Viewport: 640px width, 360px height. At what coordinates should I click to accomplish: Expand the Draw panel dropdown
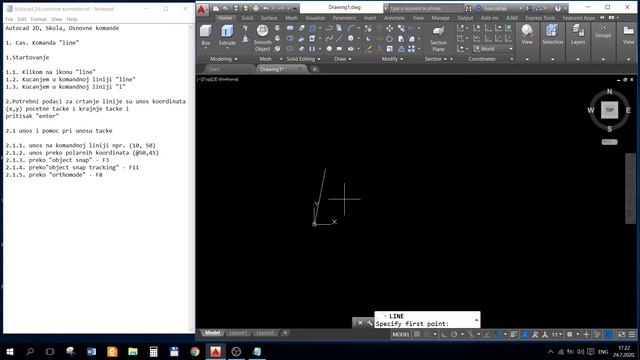(350, 59)
